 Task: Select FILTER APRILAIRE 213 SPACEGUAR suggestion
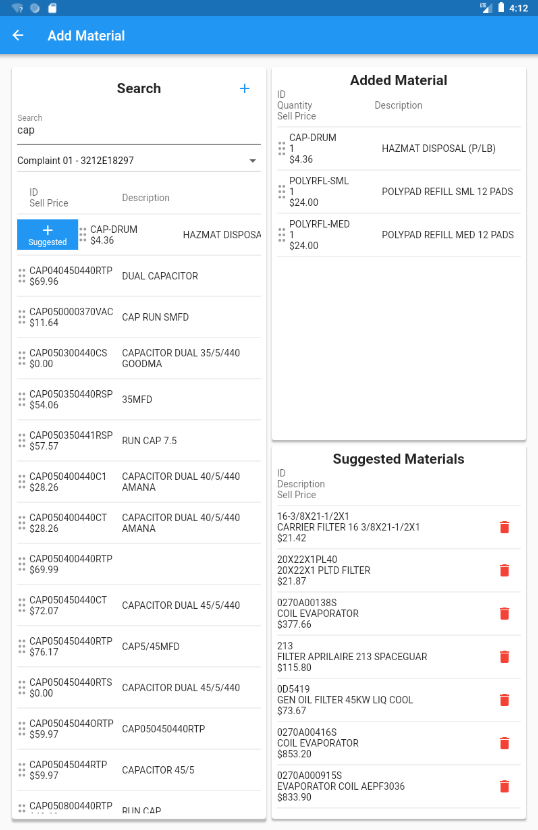click(352, 657)
